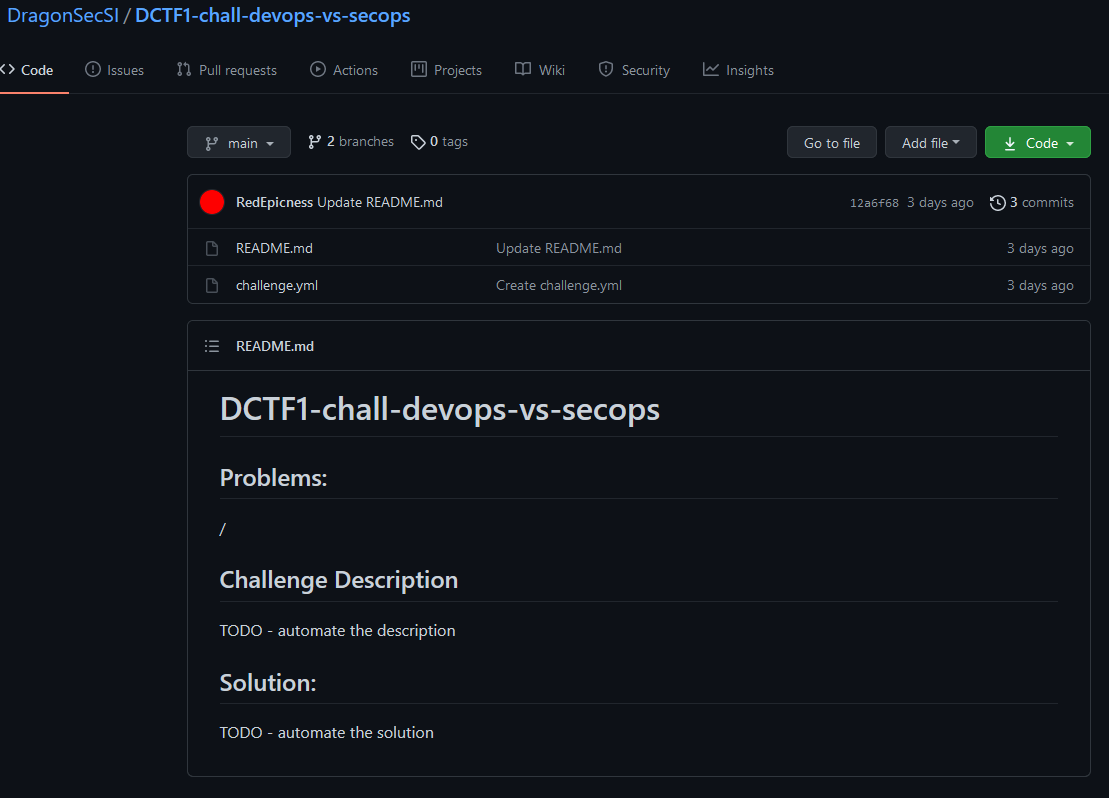Click the Go to file button
This screenshot has height=798, width=1109.
click(x=832, y=142)
